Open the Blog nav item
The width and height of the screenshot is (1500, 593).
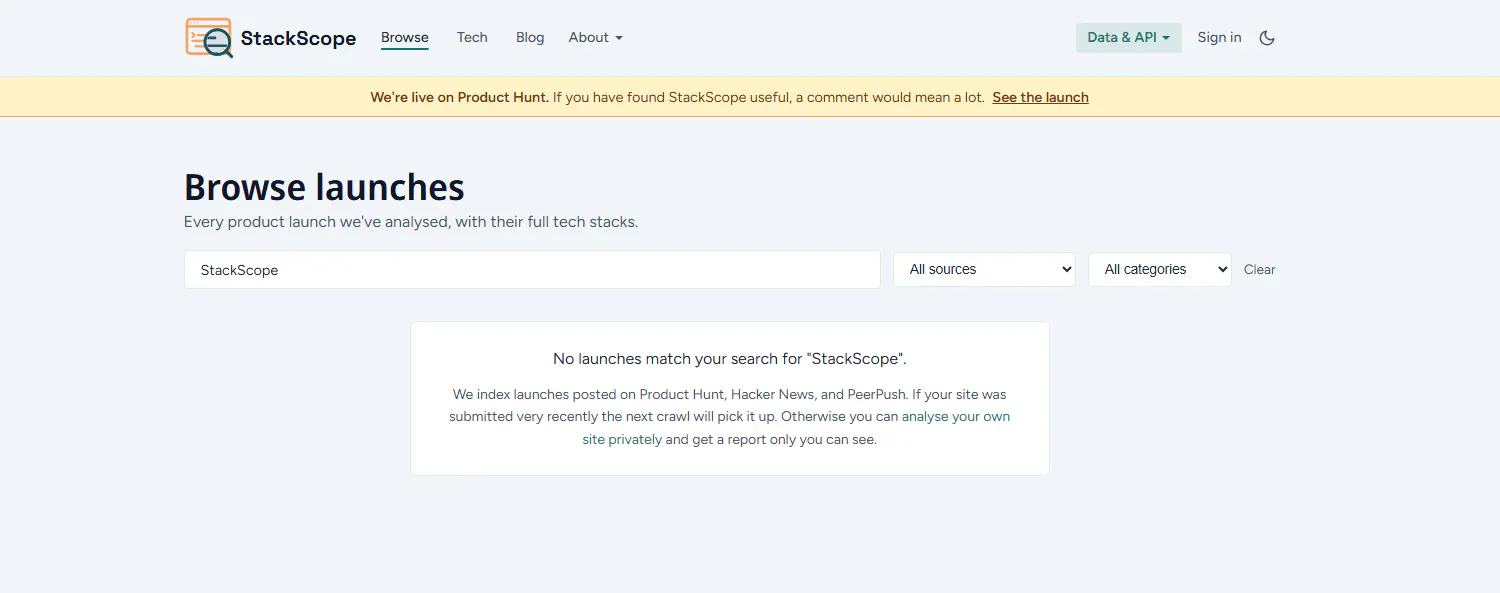[x=530, y=38]
